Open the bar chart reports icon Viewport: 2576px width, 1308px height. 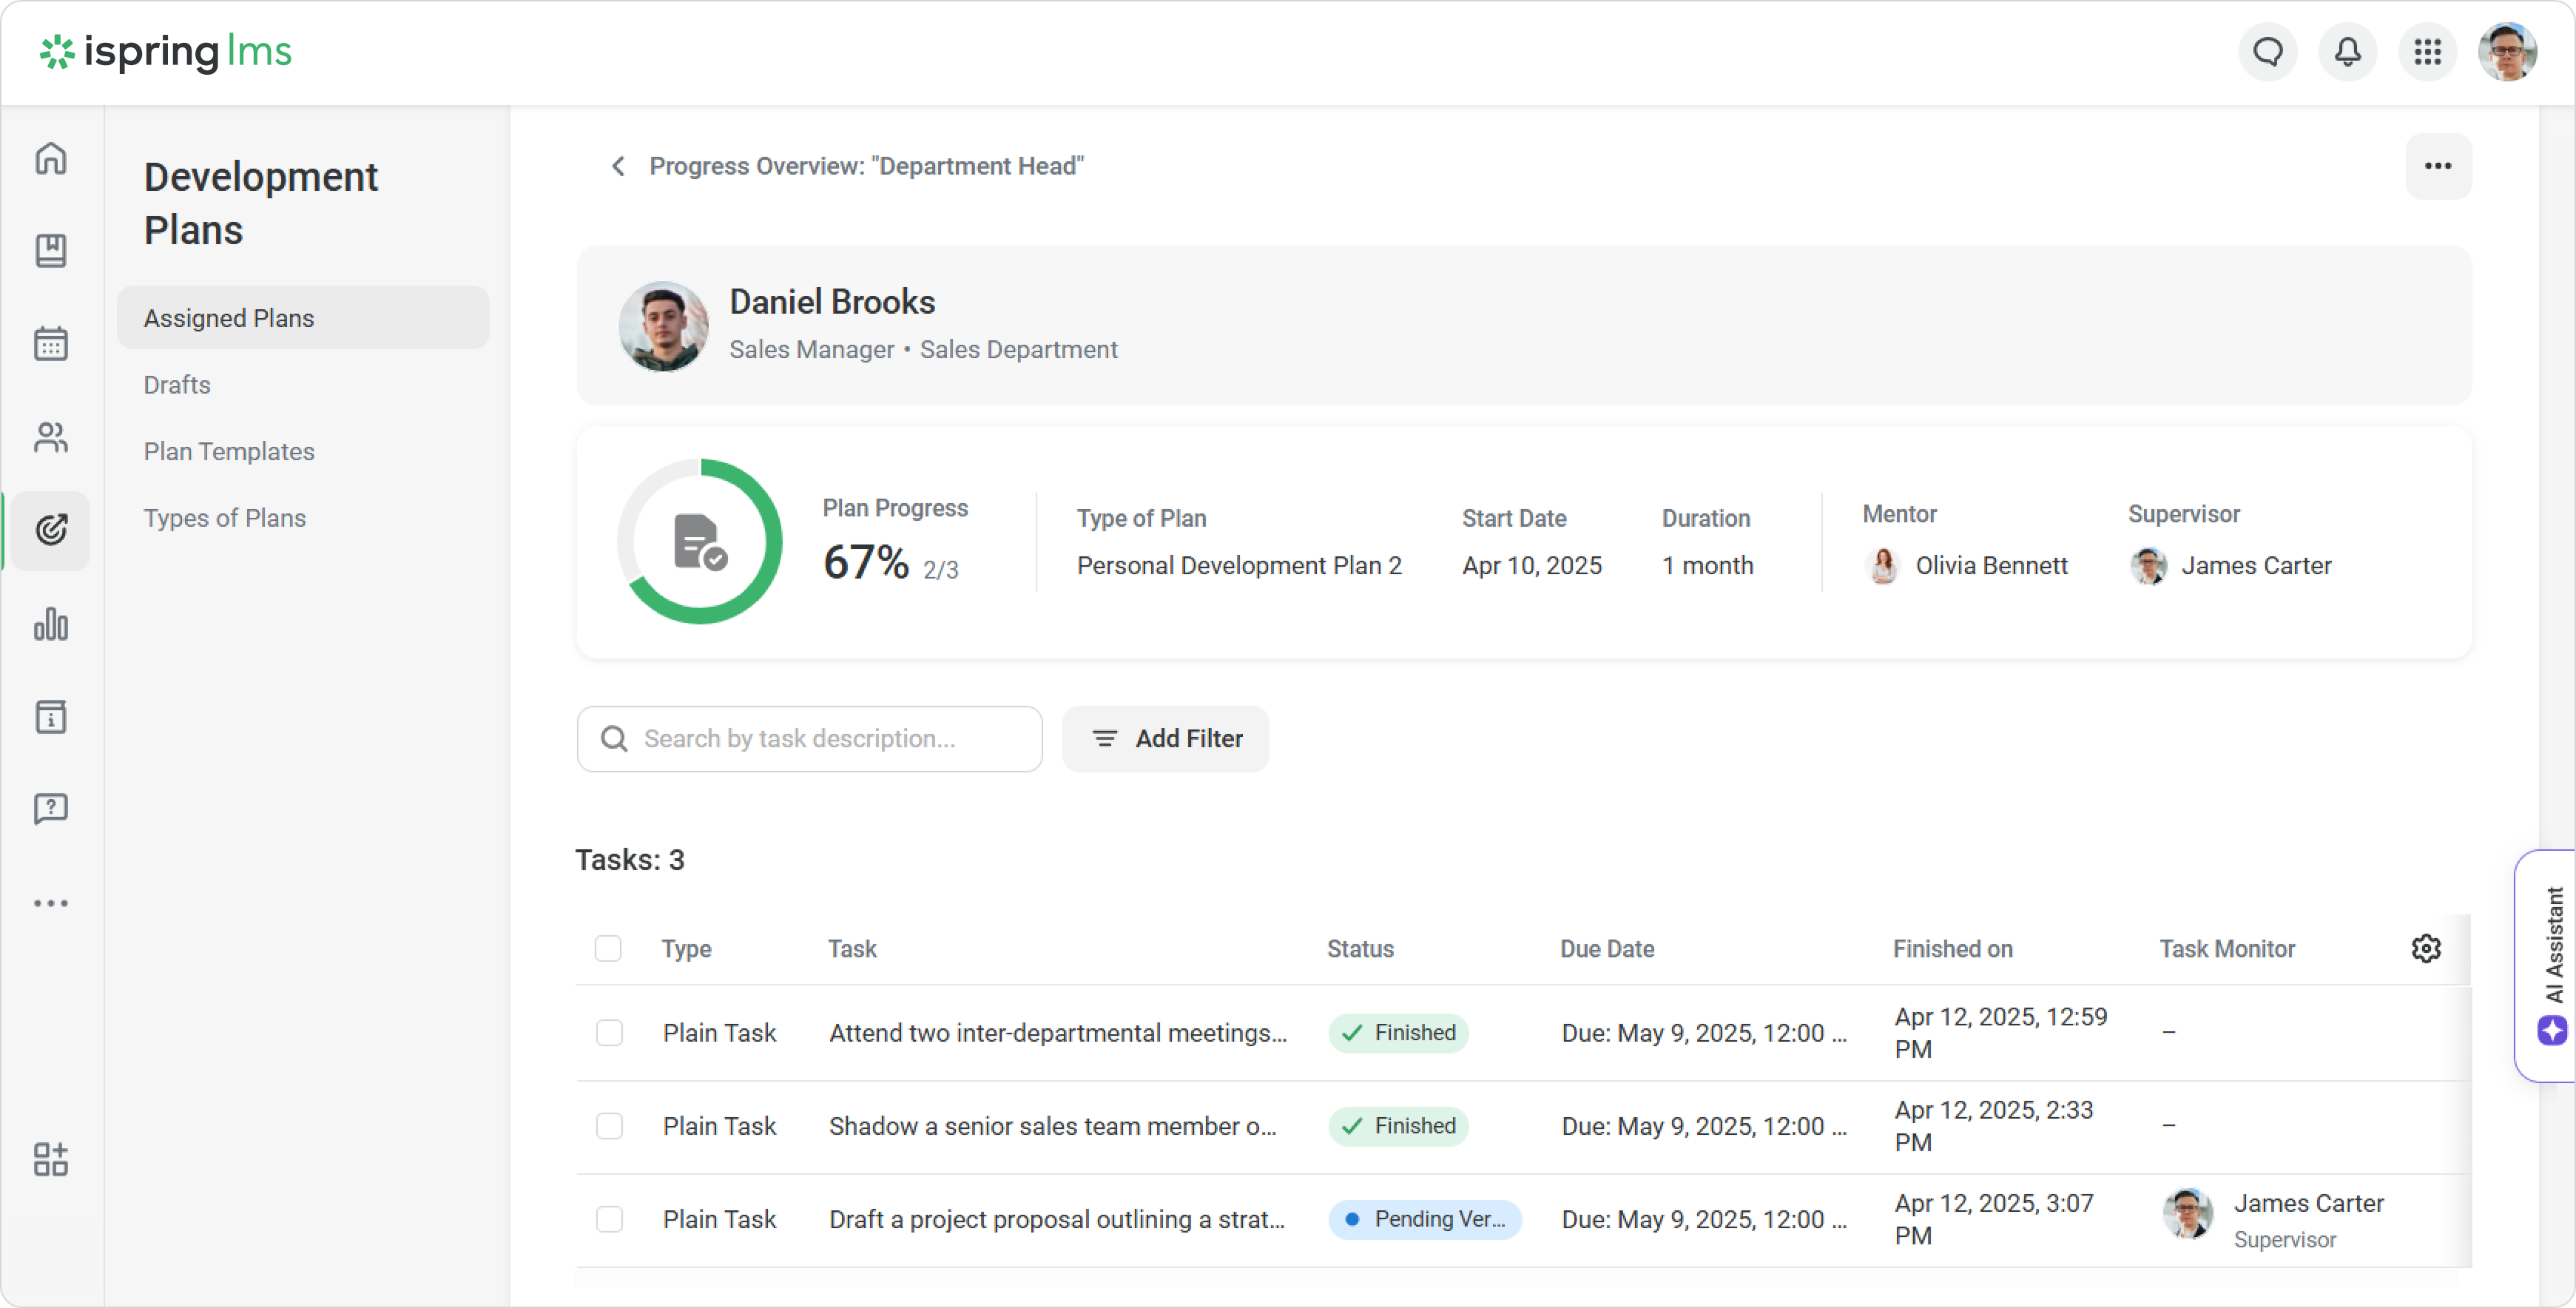coord(51,624)
